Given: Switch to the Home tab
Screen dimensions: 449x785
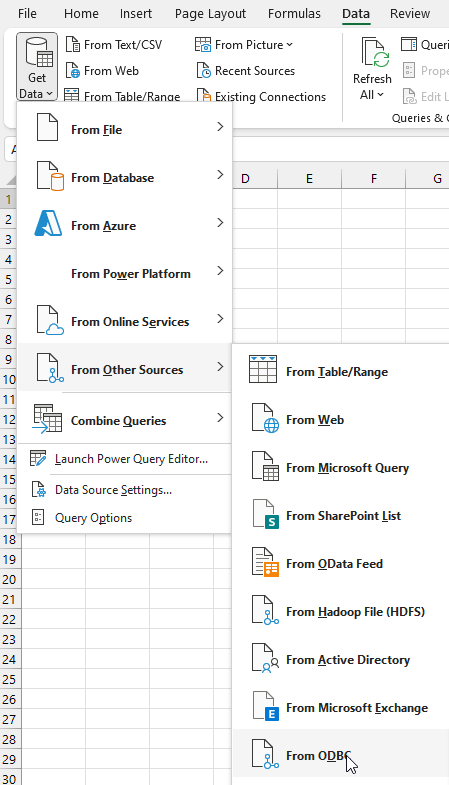Looking at the screenshot, I should pyautogui.click(x=81, y=14).
